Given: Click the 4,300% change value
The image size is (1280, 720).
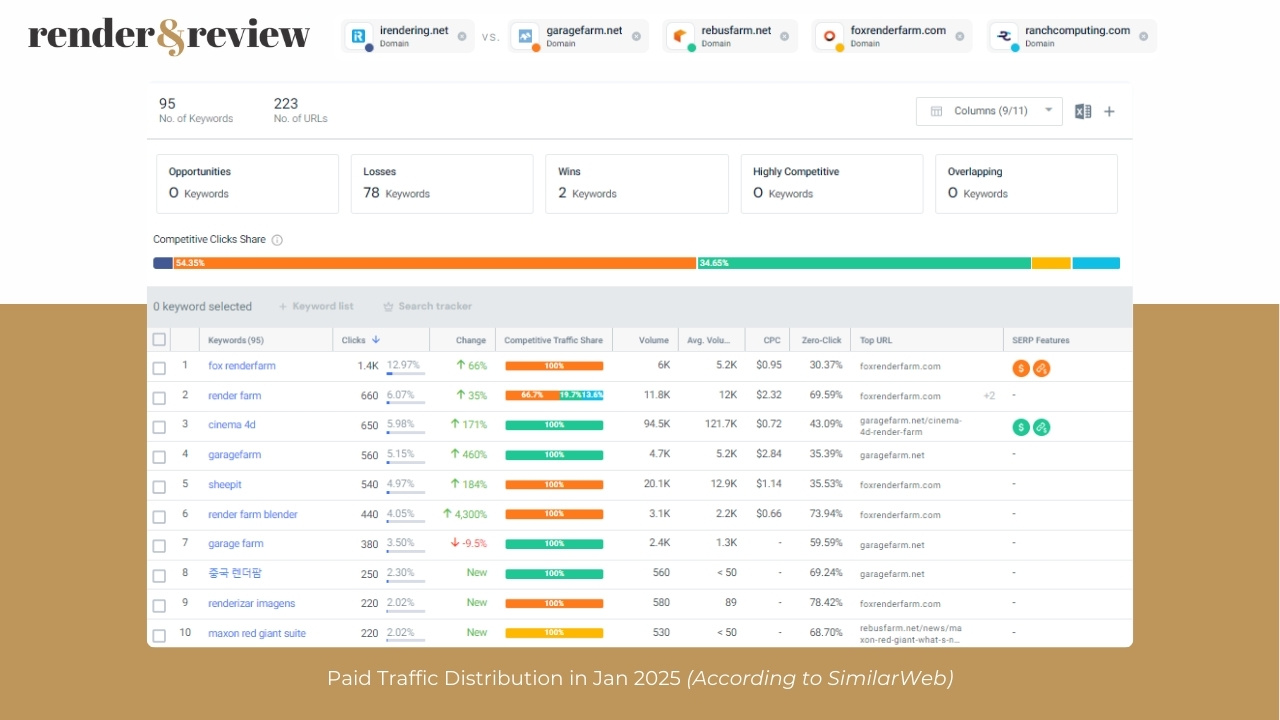Looking at the screenshot, I should point(464,514).
